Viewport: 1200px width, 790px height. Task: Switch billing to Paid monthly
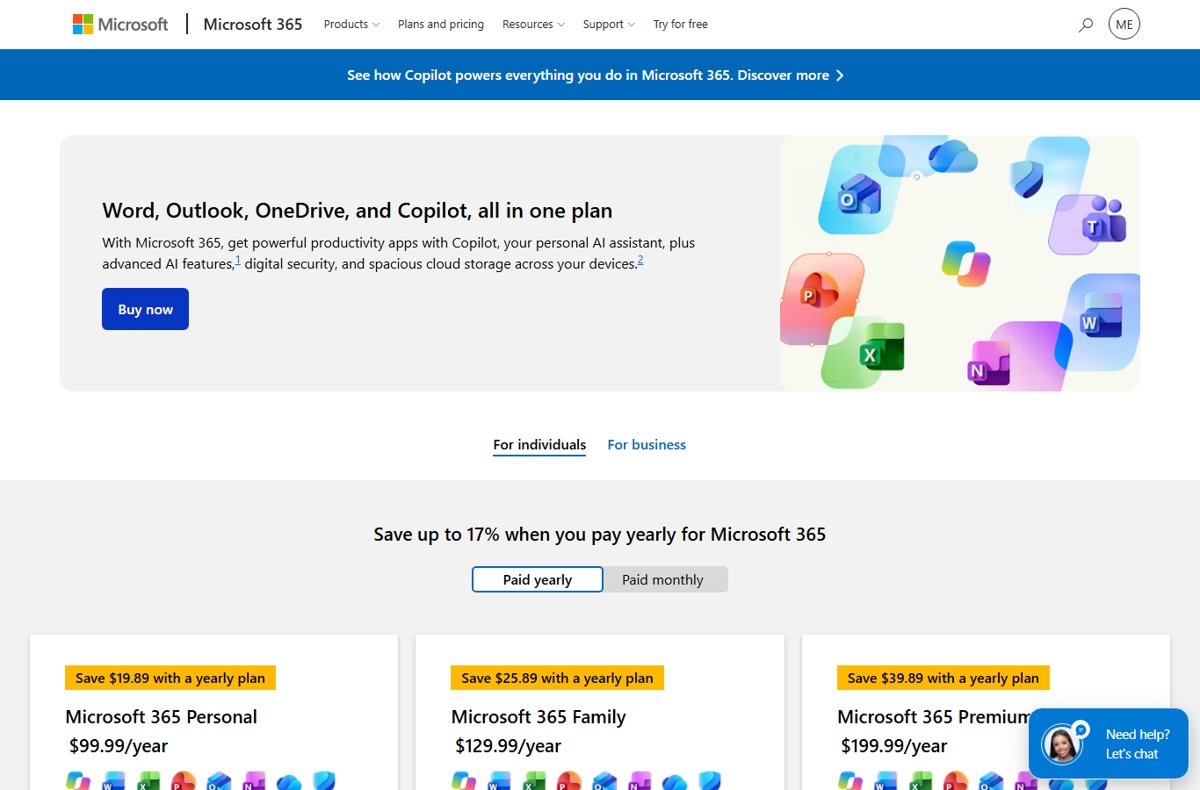coord(663,580)
